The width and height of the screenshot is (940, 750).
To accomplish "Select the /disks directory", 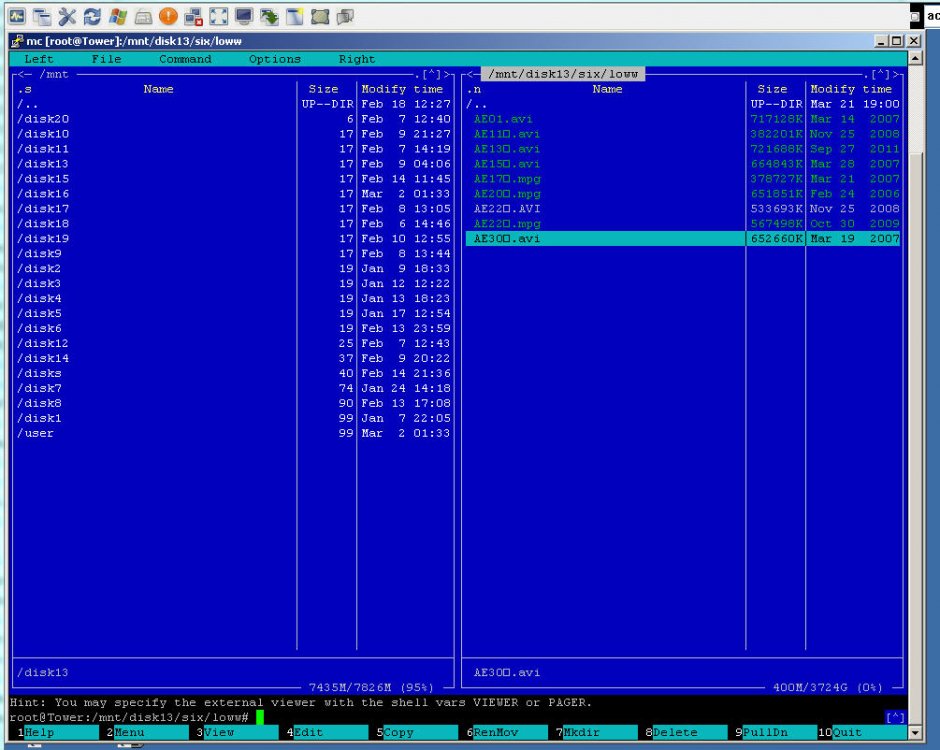I will click(x=234, y=373).
